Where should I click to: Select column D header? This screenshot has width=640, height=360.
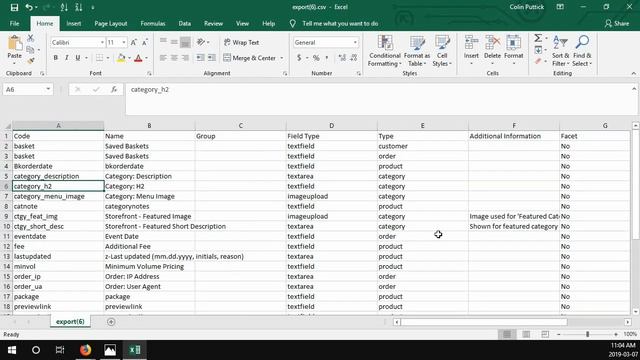click(331, 126)
